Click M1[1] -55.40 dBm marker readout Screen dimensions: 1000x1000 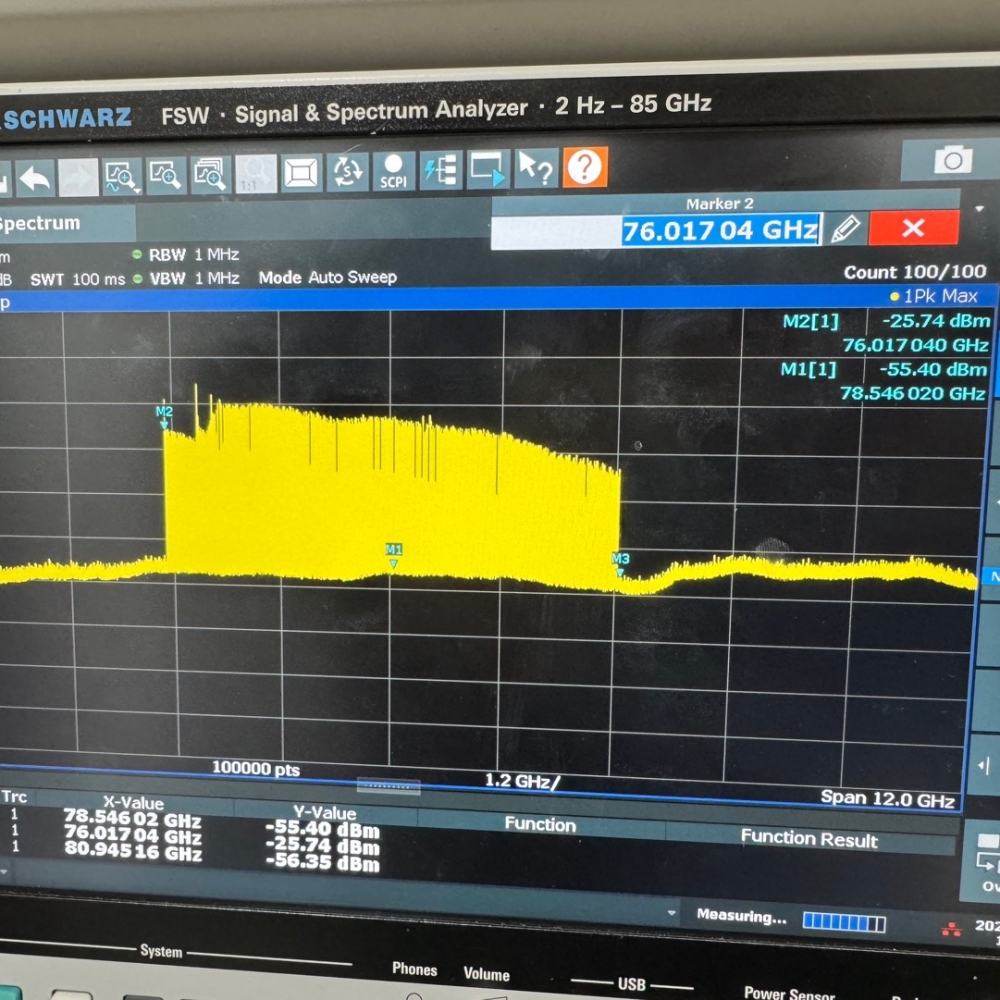tap(883, 369)
